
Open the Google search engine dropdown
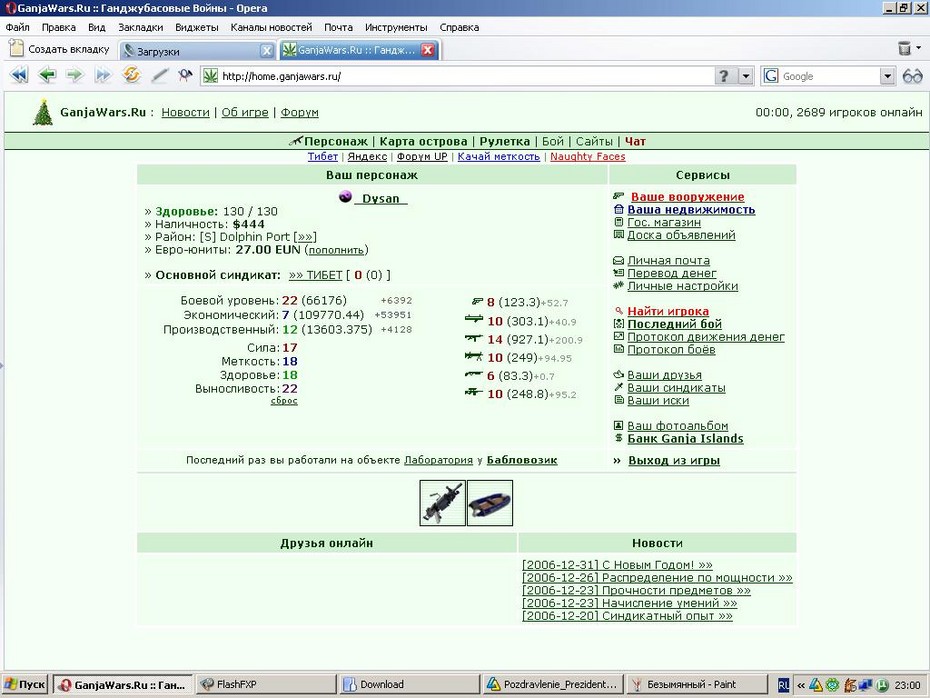[887, 76]
